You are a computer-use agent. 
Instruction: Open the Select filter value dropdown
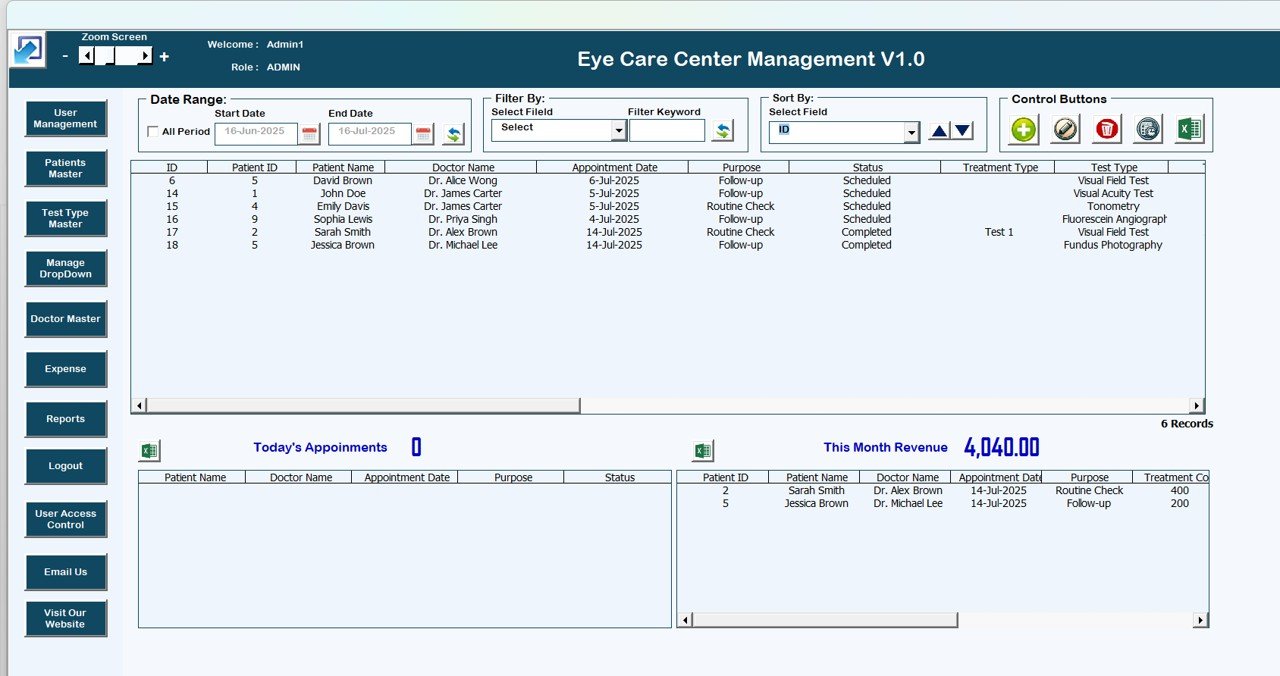(558, 128)
